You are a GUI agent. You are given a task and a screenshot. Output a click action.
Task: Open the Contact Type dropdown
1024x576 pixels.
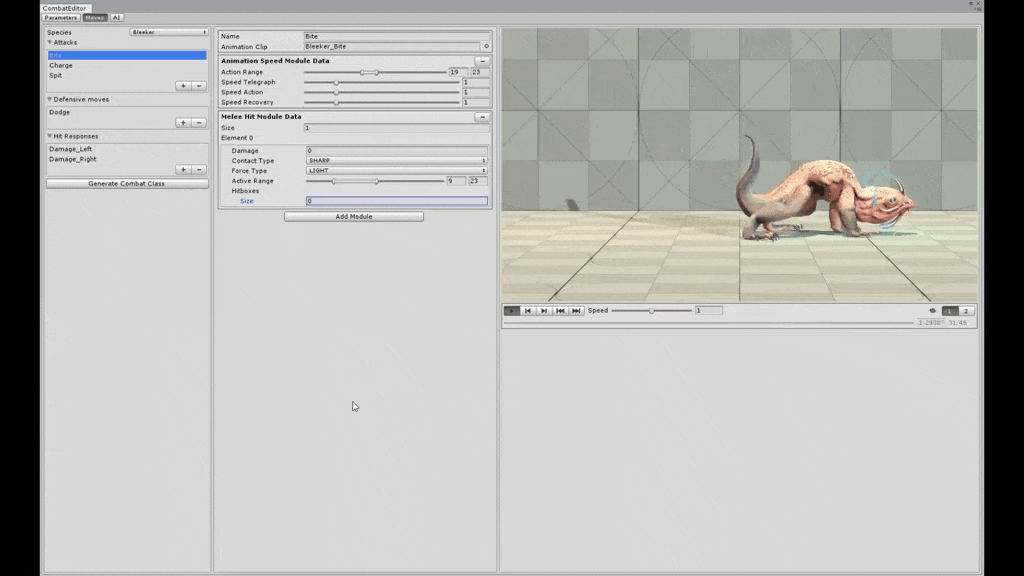point(397,161)
